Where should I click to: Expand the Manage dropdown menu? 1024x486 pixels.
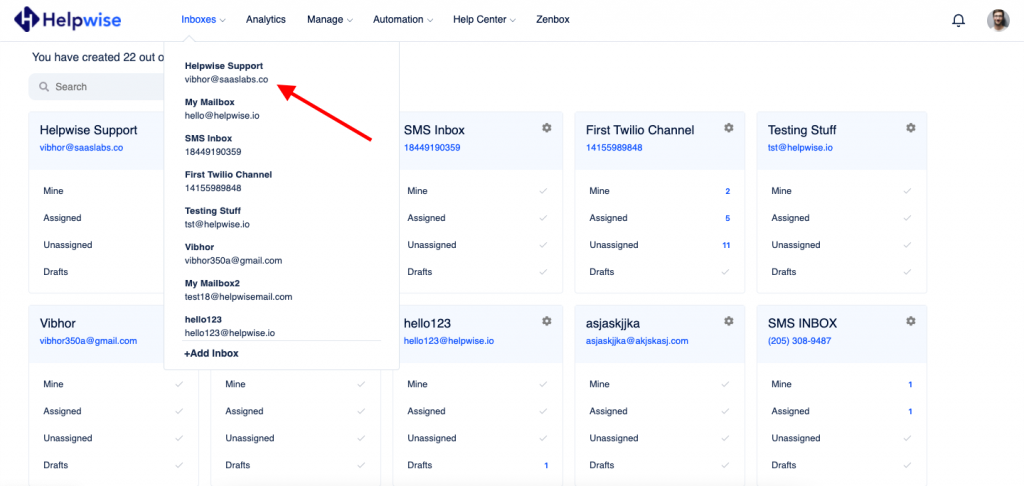[330, 20]
